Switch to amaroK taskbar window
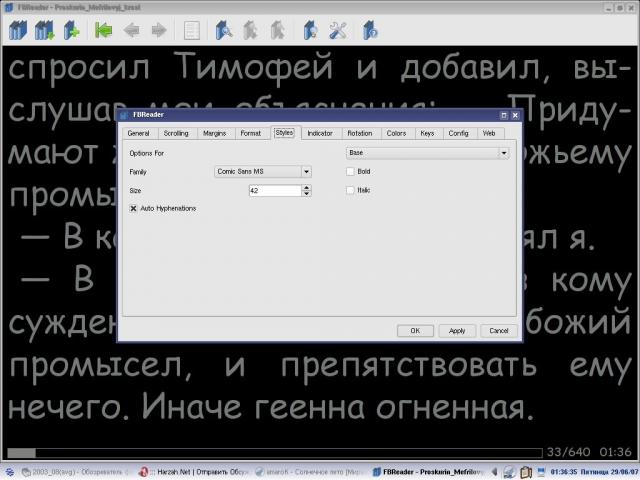Image resolution: width=640 pixels, height=480 pixels. pyautogui.click(x=310, y=472)
